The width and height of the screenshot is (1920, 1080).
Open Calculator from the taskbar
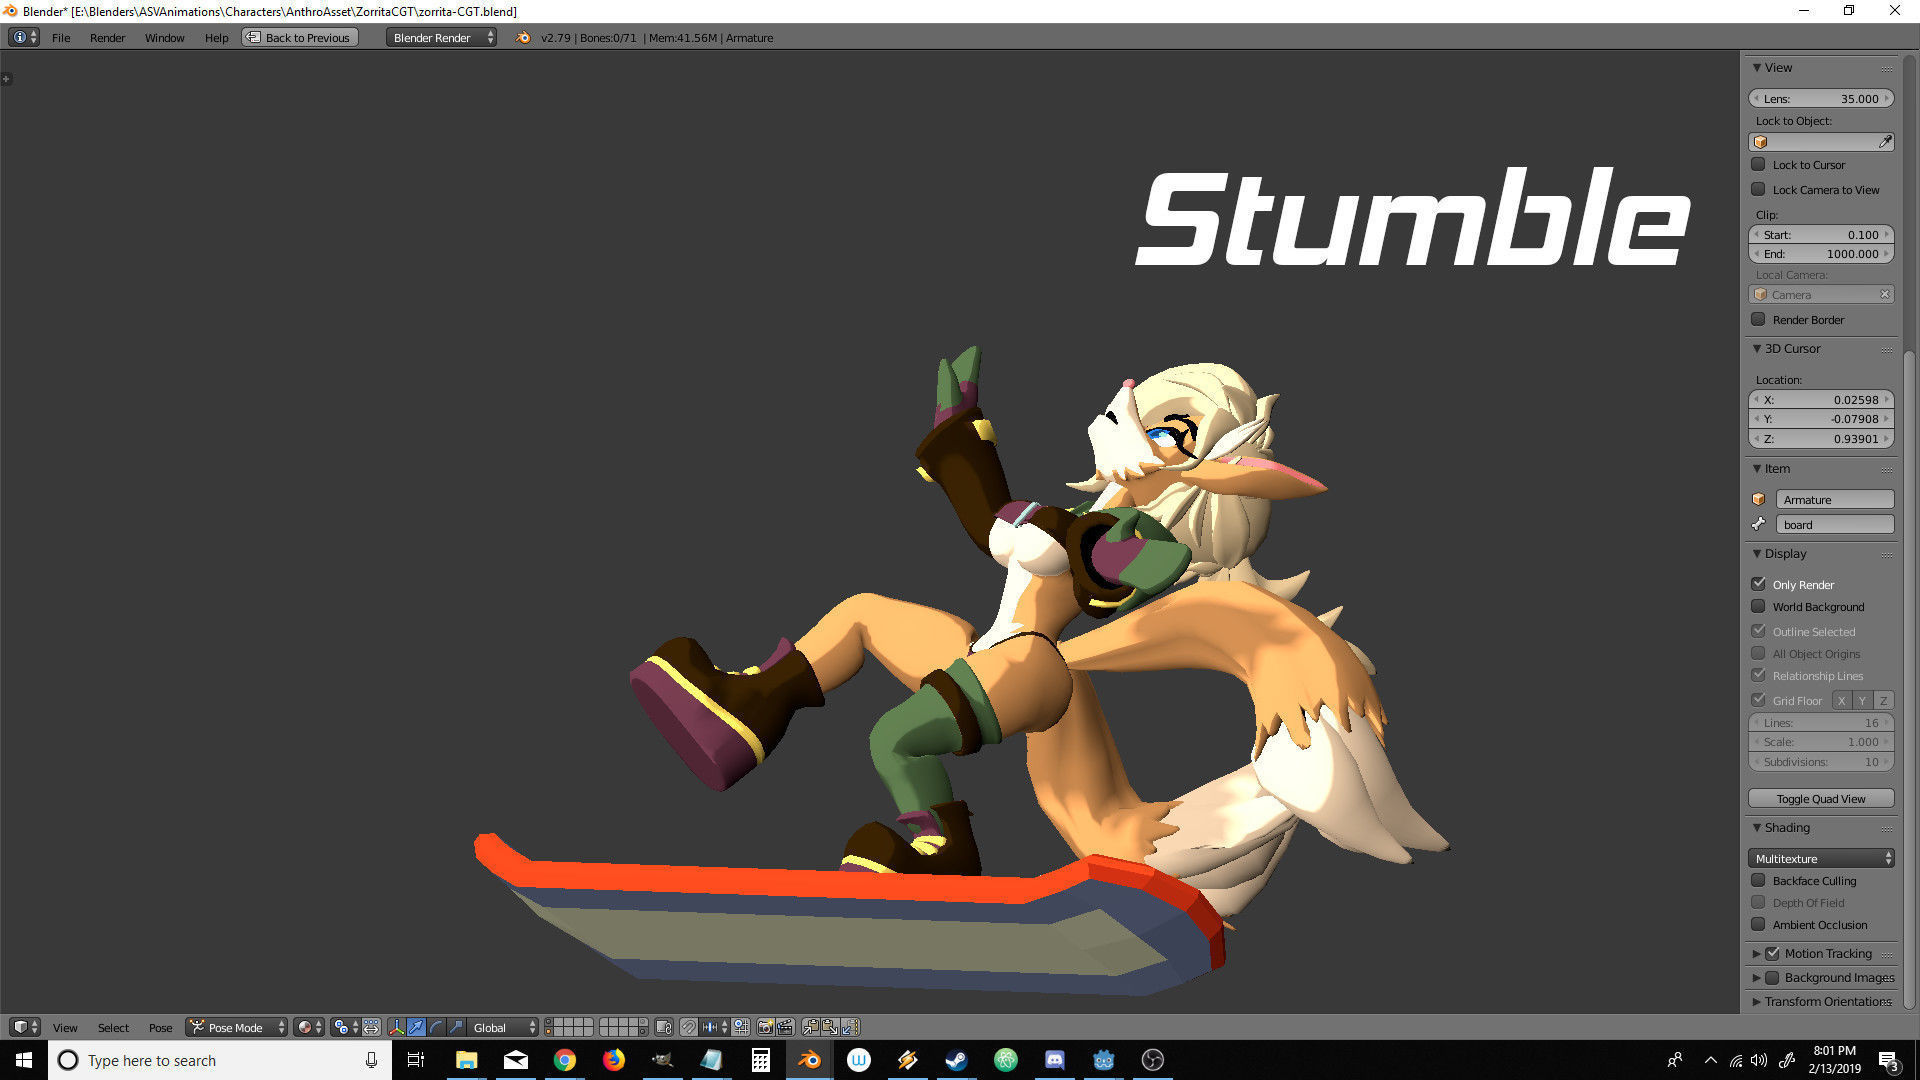(761, 1060)
